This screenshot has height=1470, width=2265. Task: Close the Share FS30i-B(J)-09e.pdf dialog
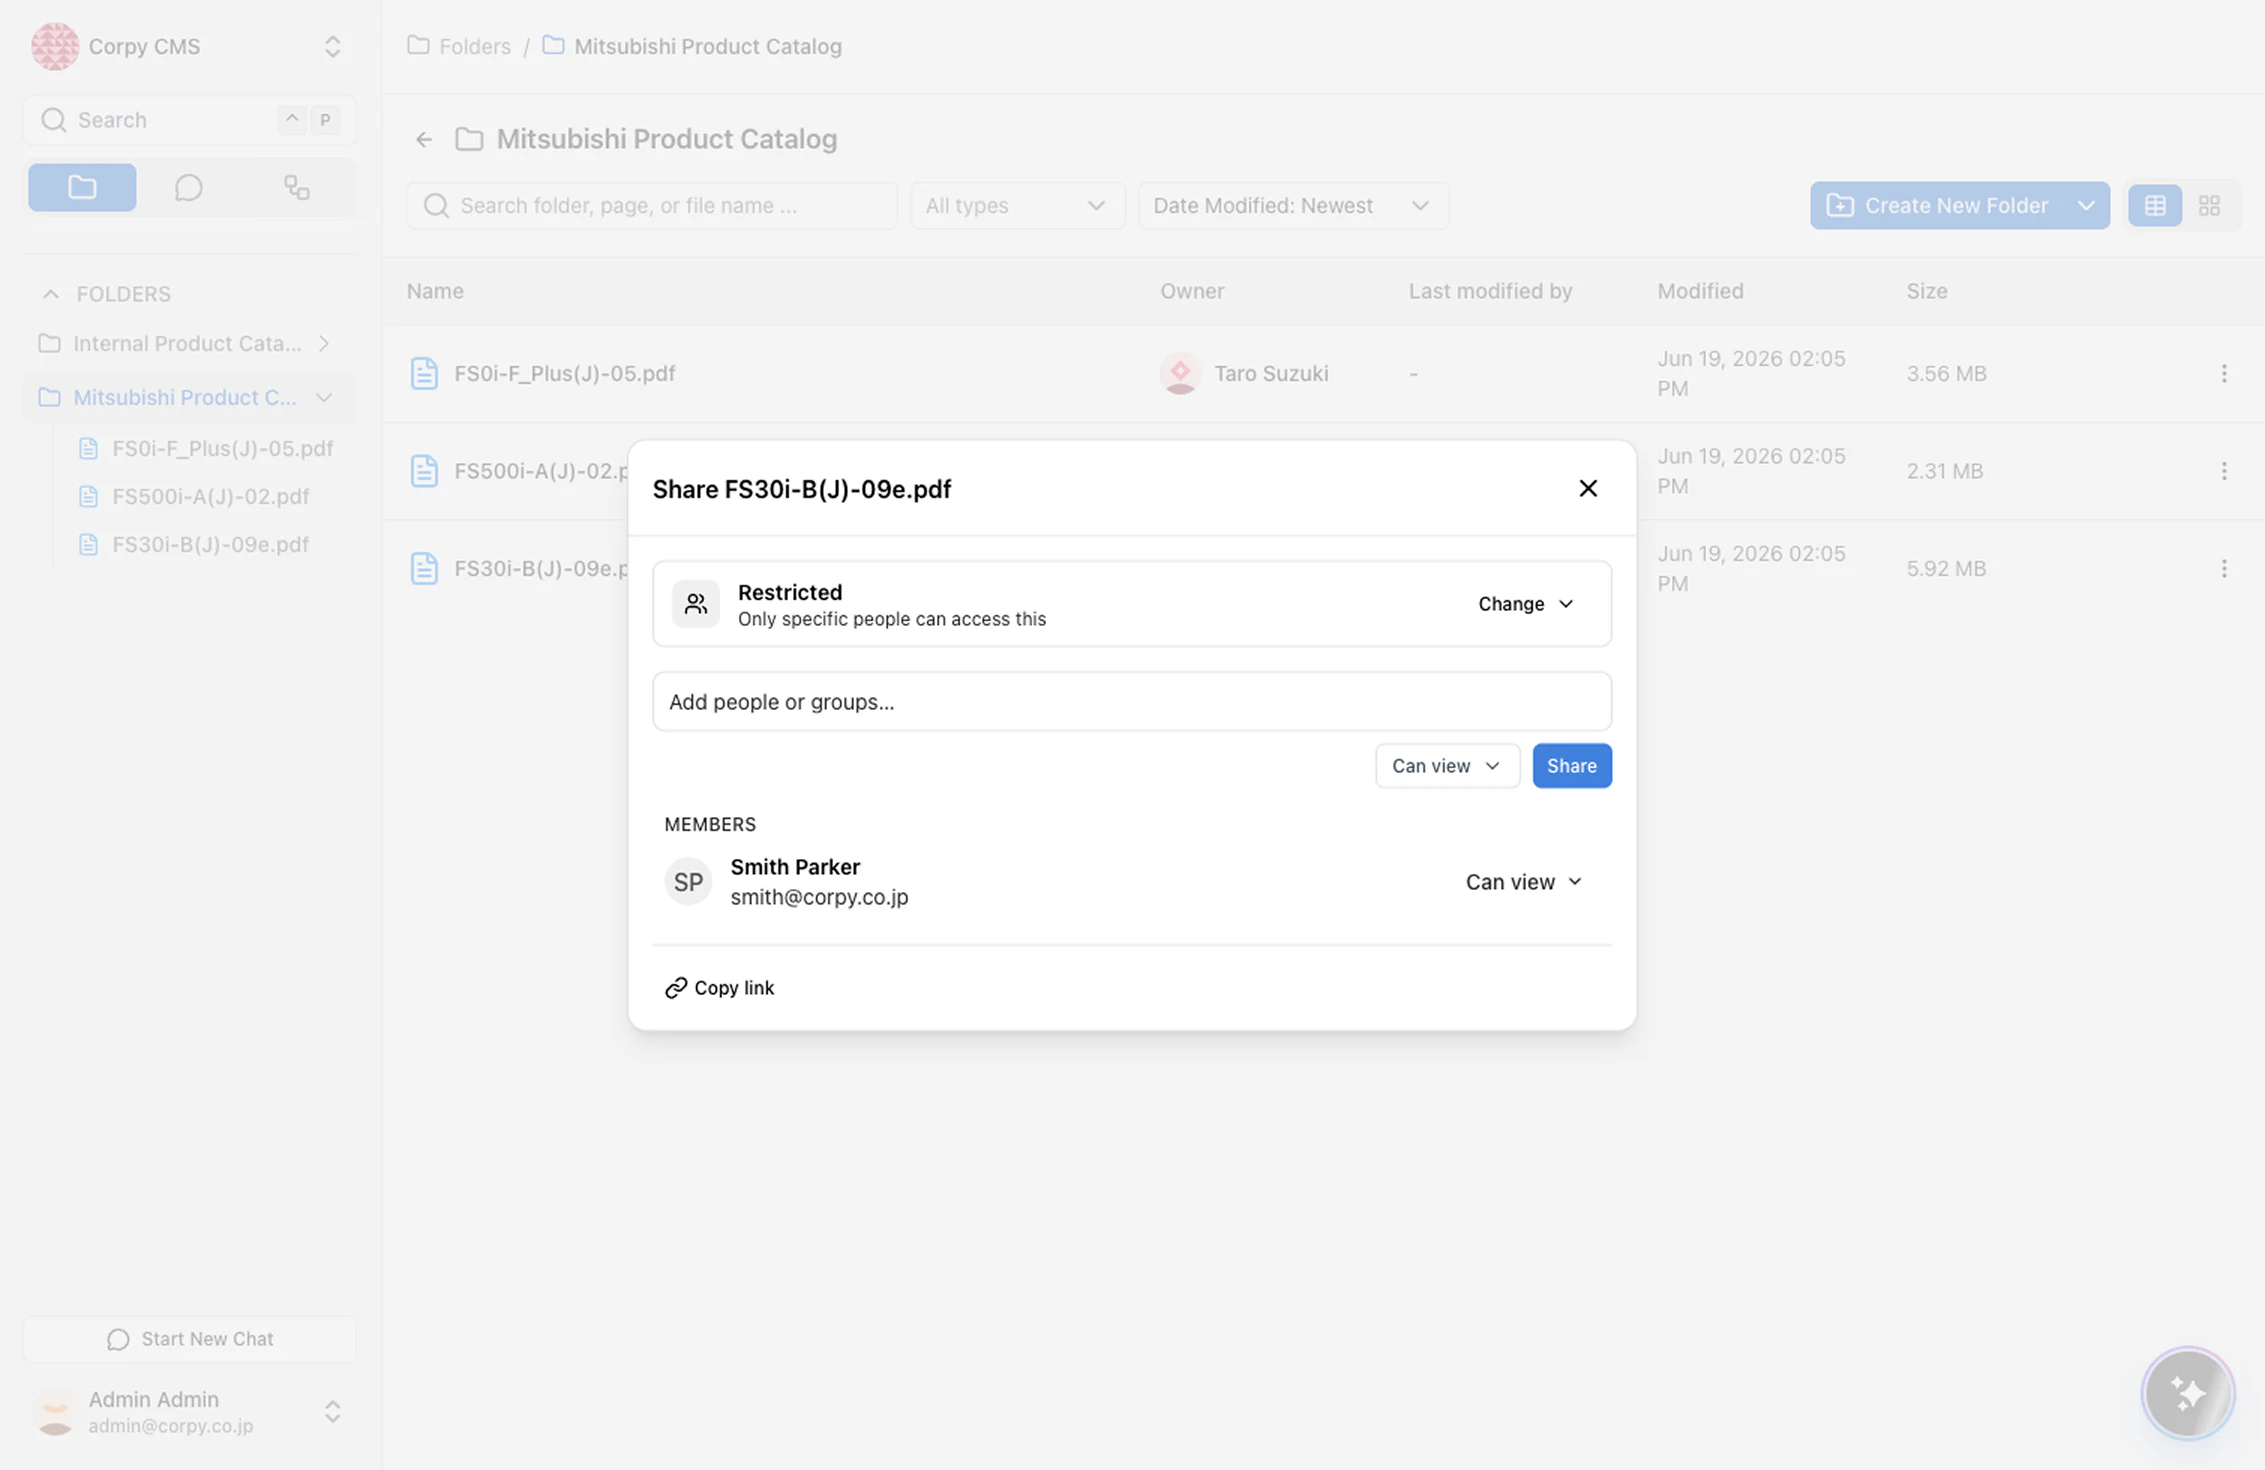point(1588,488)
